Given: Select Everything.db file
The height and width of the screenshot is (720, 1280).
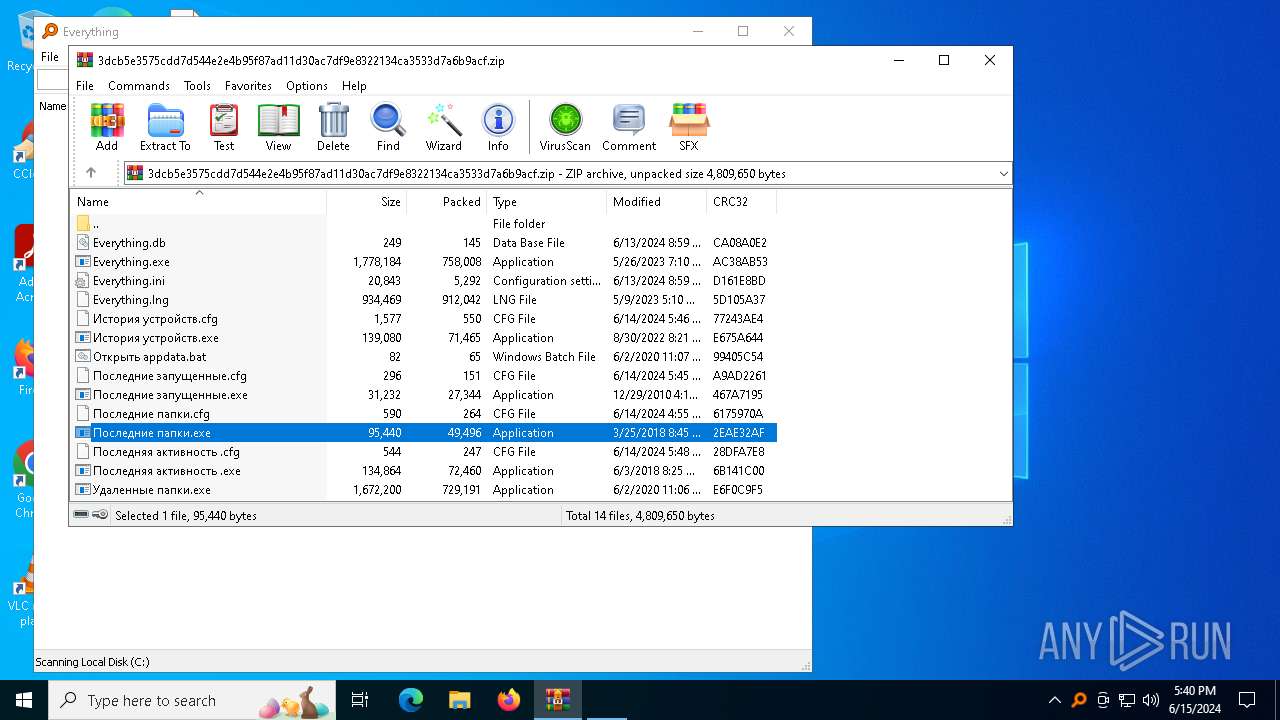Looking at the screenshot, I should tap(424, 243).
